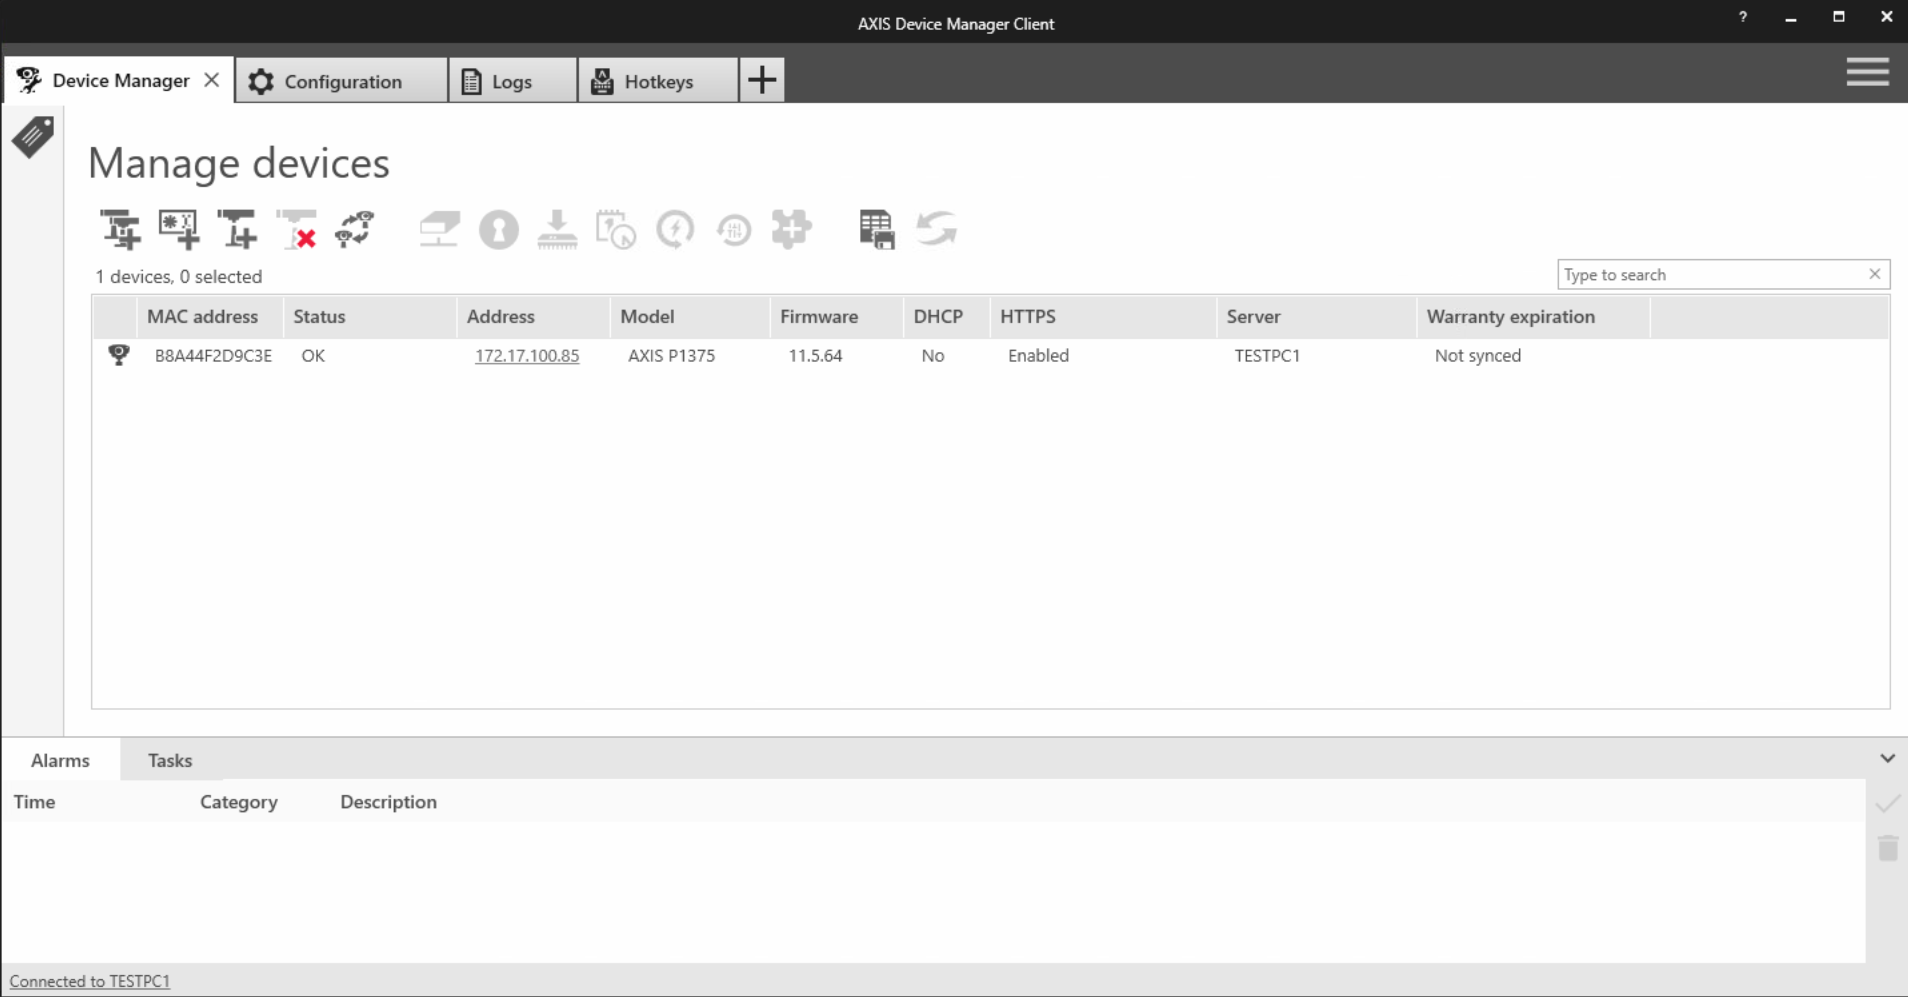Screen dimensions: 1908x997
Task: Switch to the Tasks tab
Action: coord(169,760)
